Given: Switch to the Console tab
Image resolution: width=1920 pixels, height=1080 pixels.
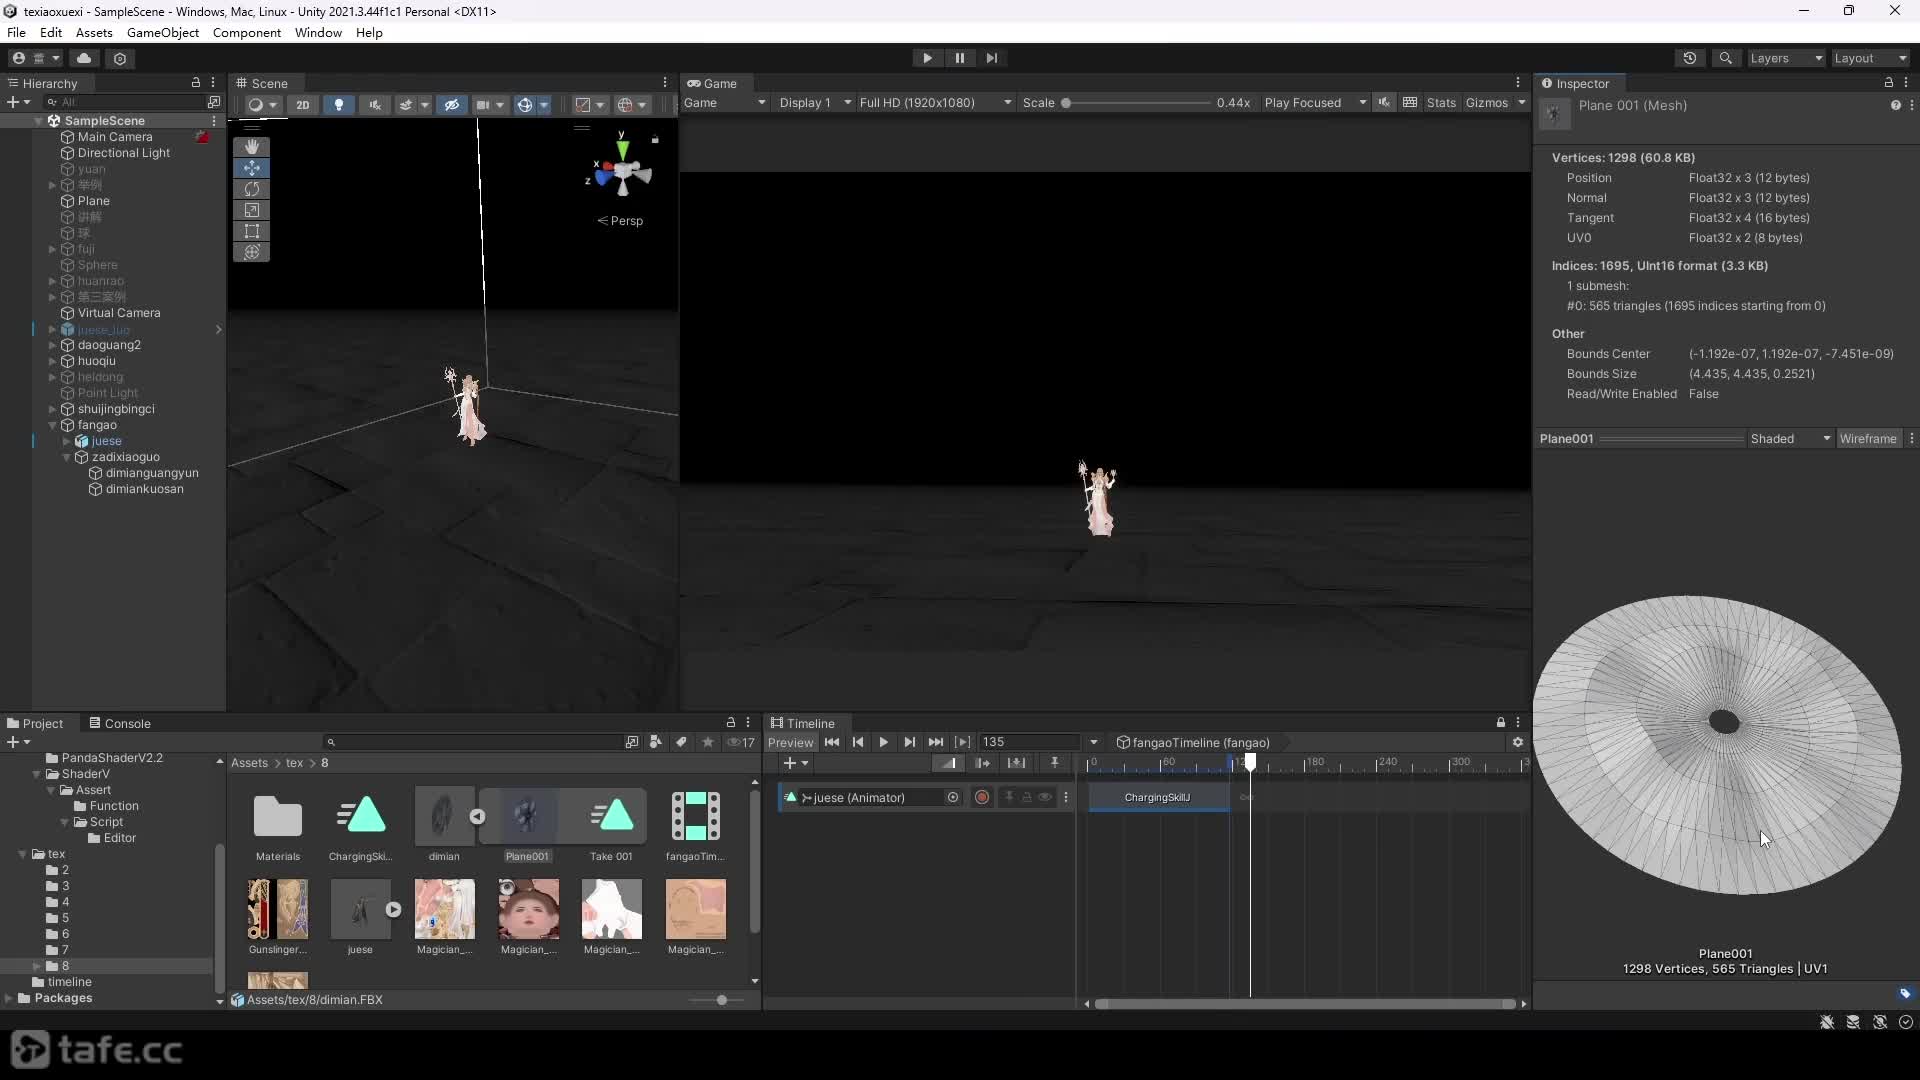Looking at the screenshot, I should [119, 723].
